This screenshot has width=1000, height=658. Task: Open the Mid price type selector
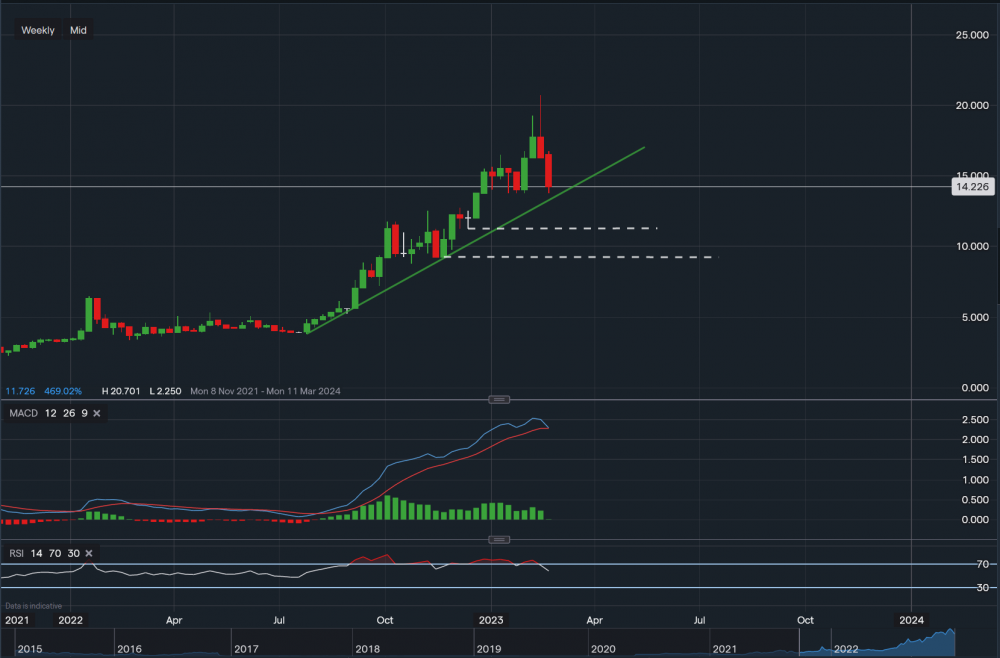[x=78, y=30]
